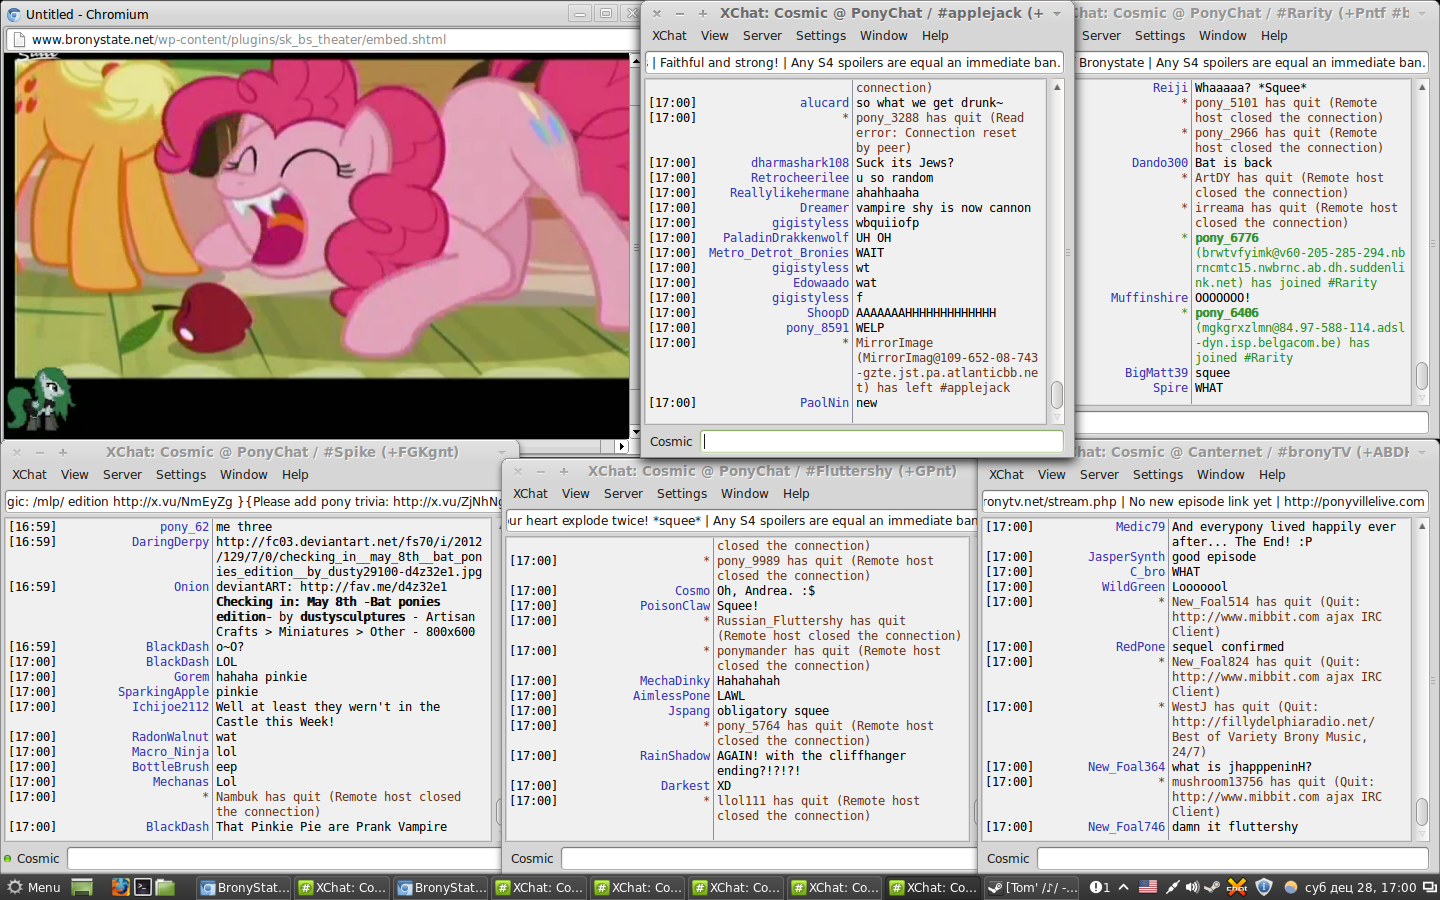Click the Chromium address bar with bronystate URL
Viewport: 1440px width, 900px height.
(x=320, y=40)
